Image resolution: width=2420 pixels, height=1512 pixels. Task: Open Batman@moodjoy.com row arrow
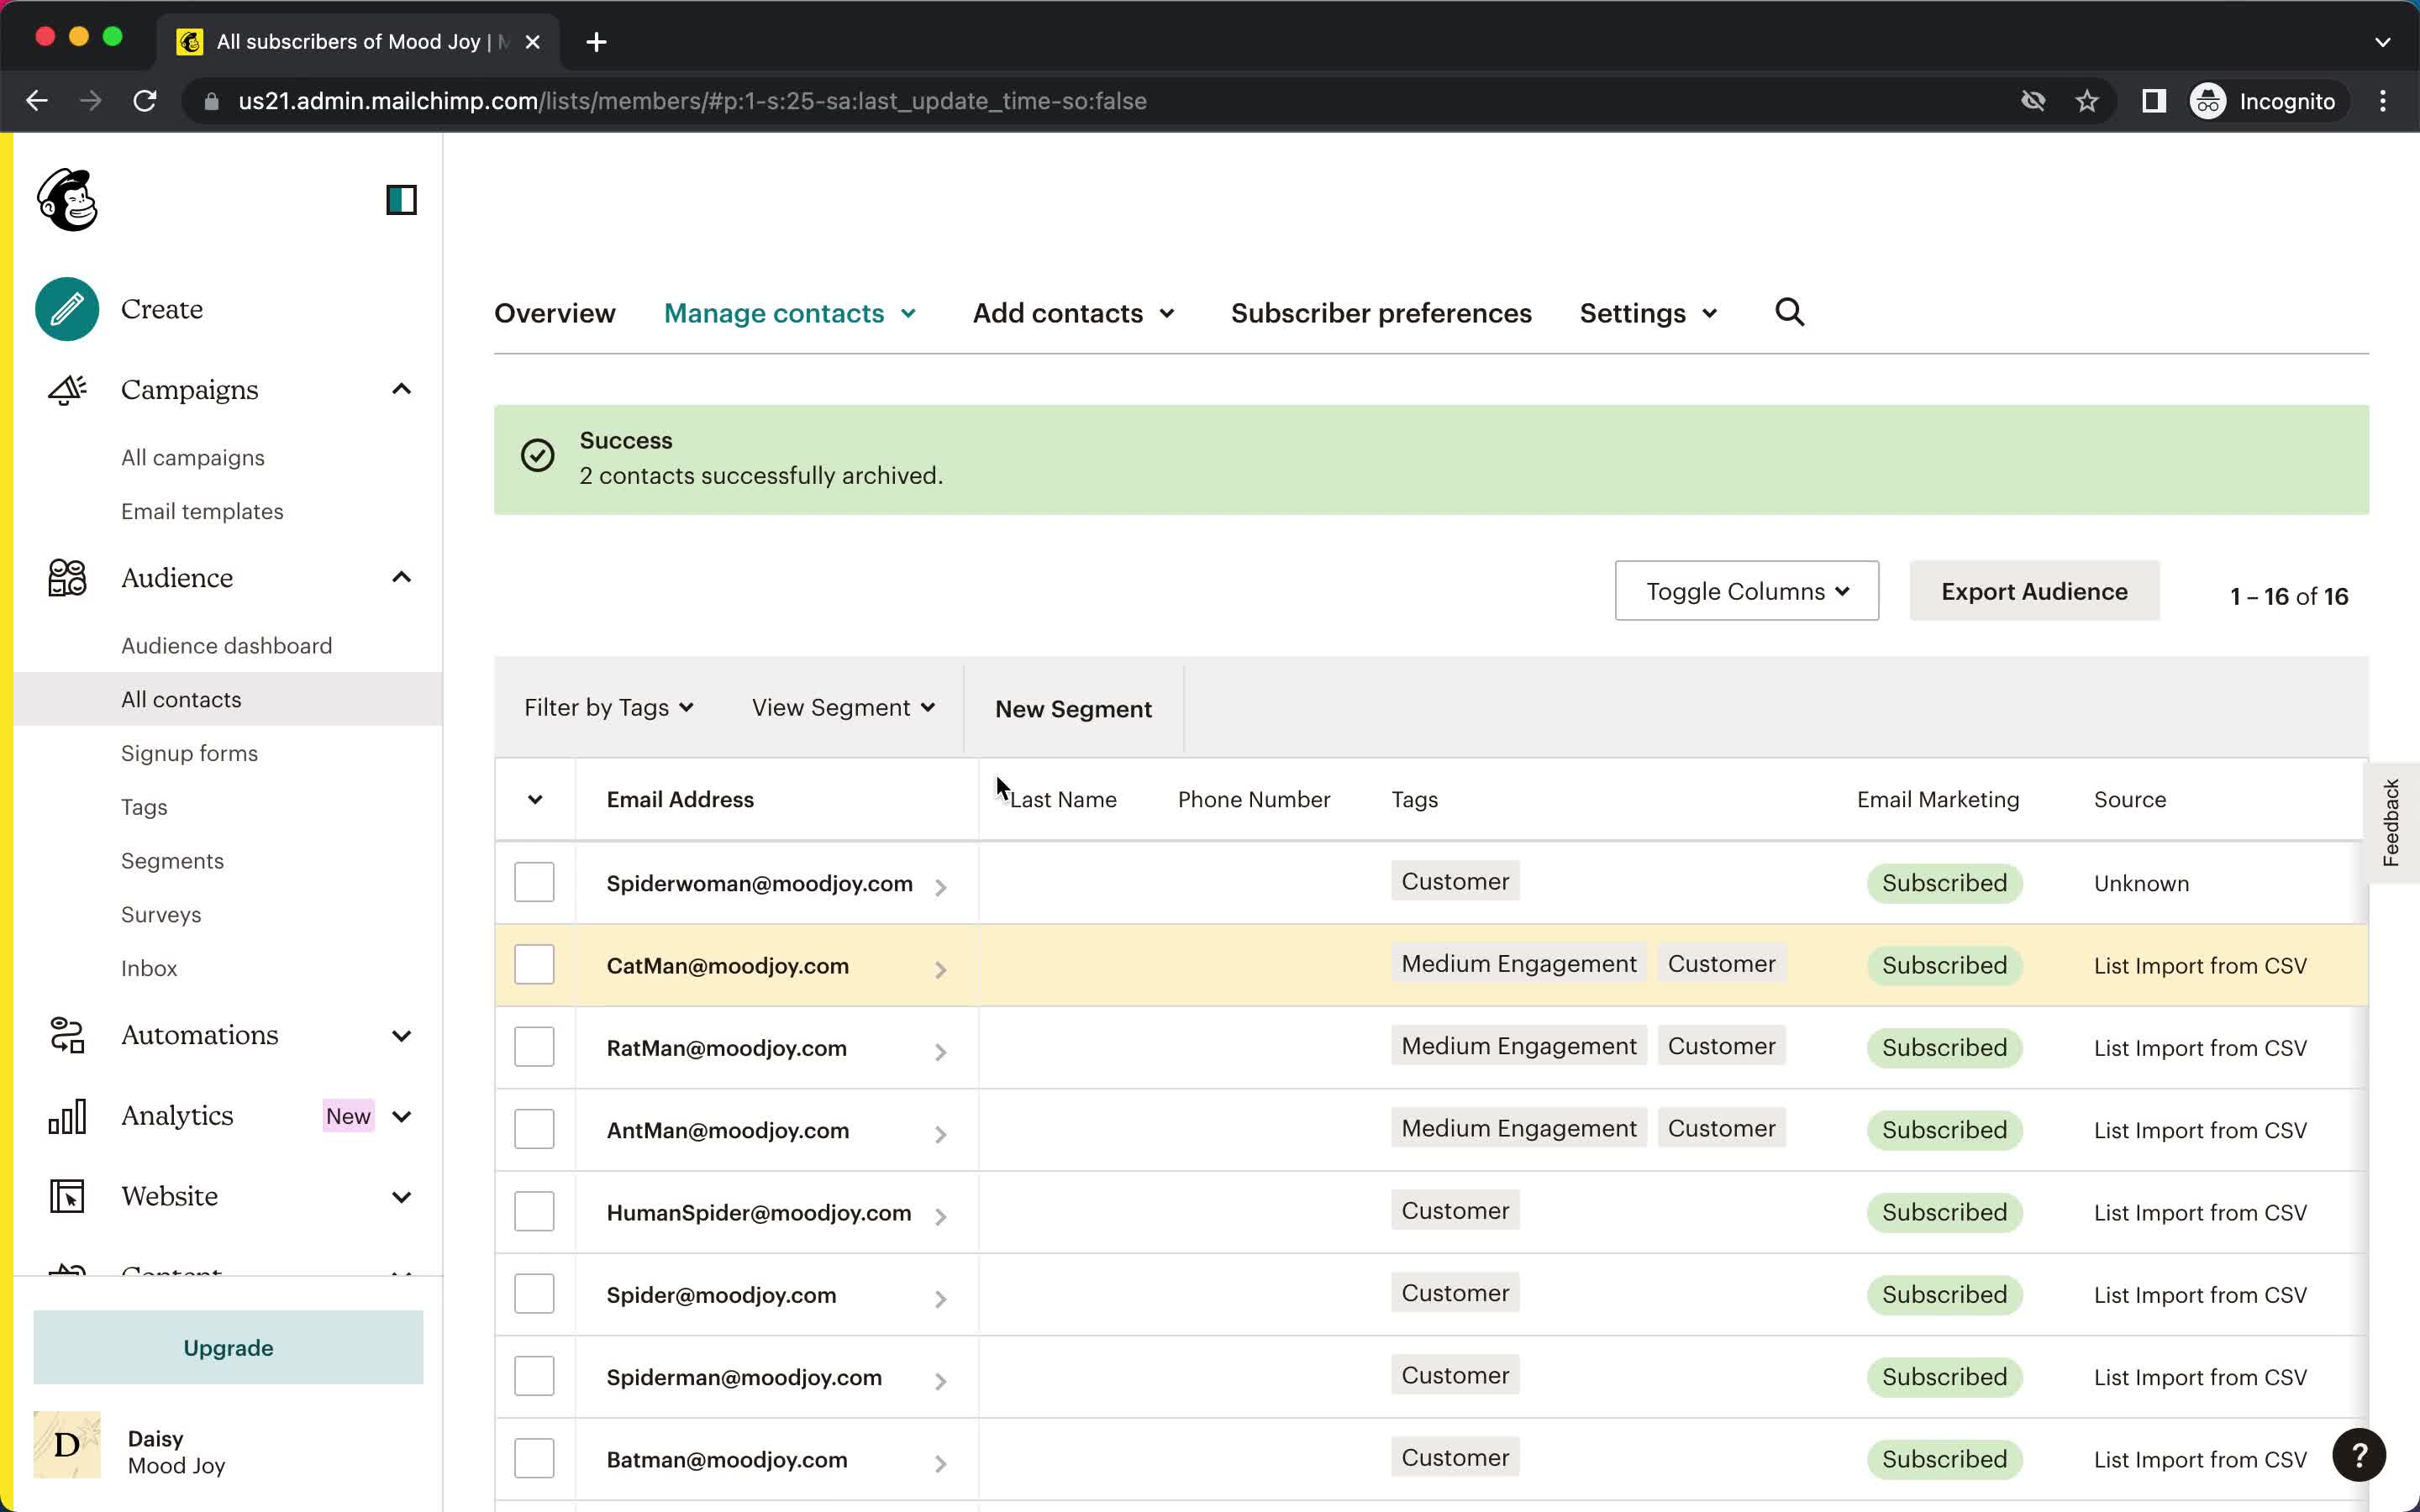940,1463
